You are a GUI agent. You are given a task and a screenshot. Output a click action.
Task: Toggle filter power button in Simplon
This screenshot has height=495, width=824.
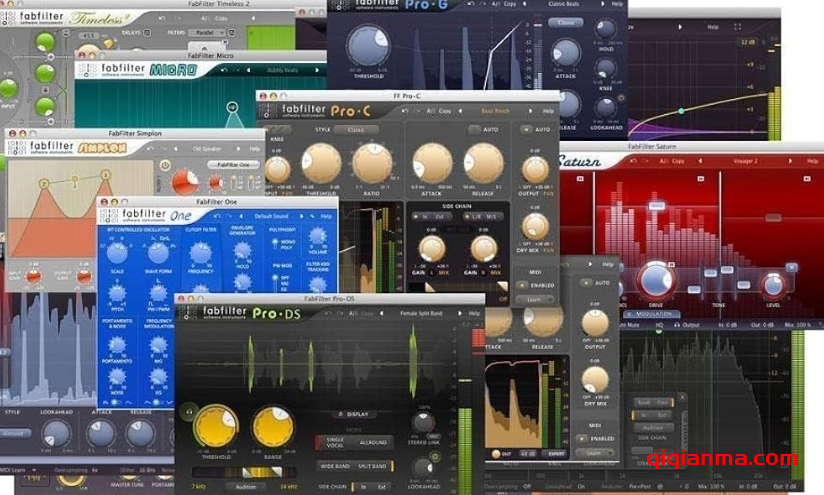pyautogui.click(x=165, y=165)
